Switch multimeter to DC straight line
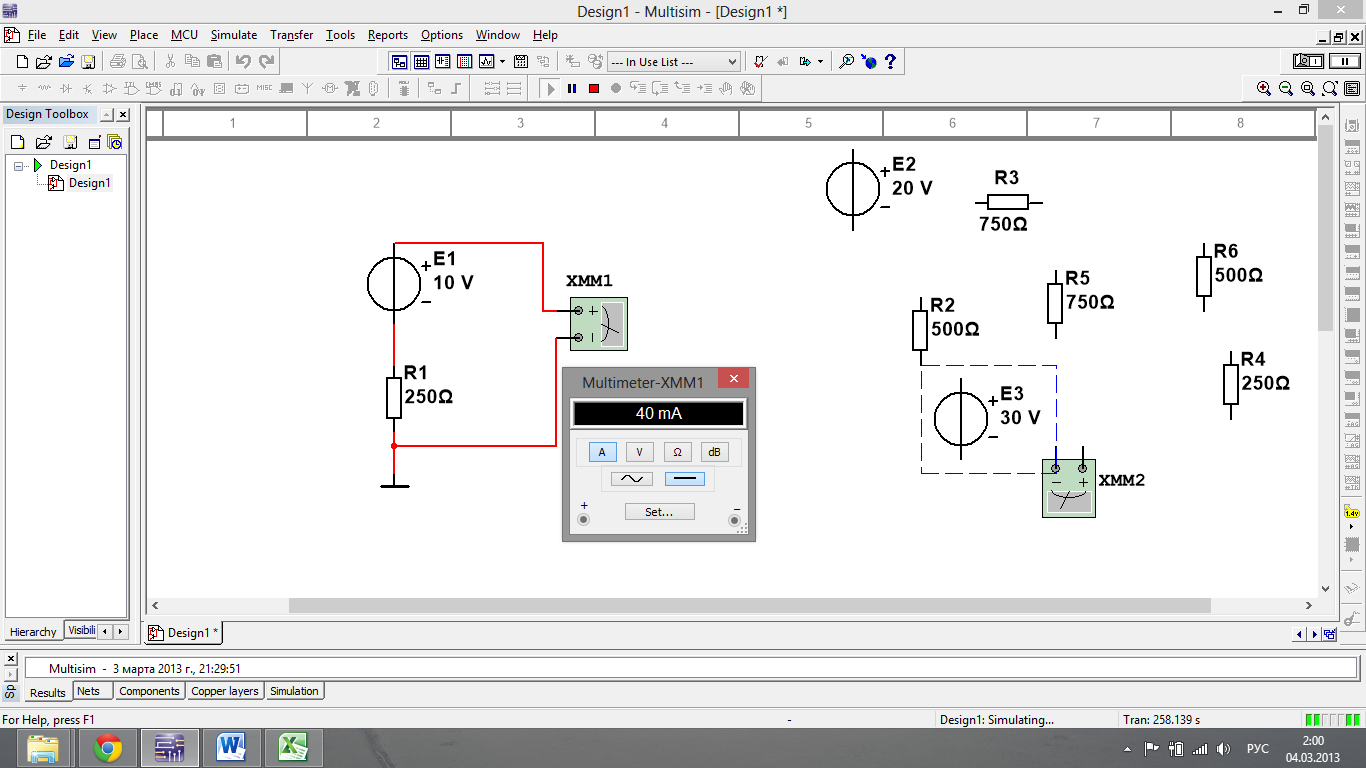This screenshot has width=1366, height=768. [685, 479]
